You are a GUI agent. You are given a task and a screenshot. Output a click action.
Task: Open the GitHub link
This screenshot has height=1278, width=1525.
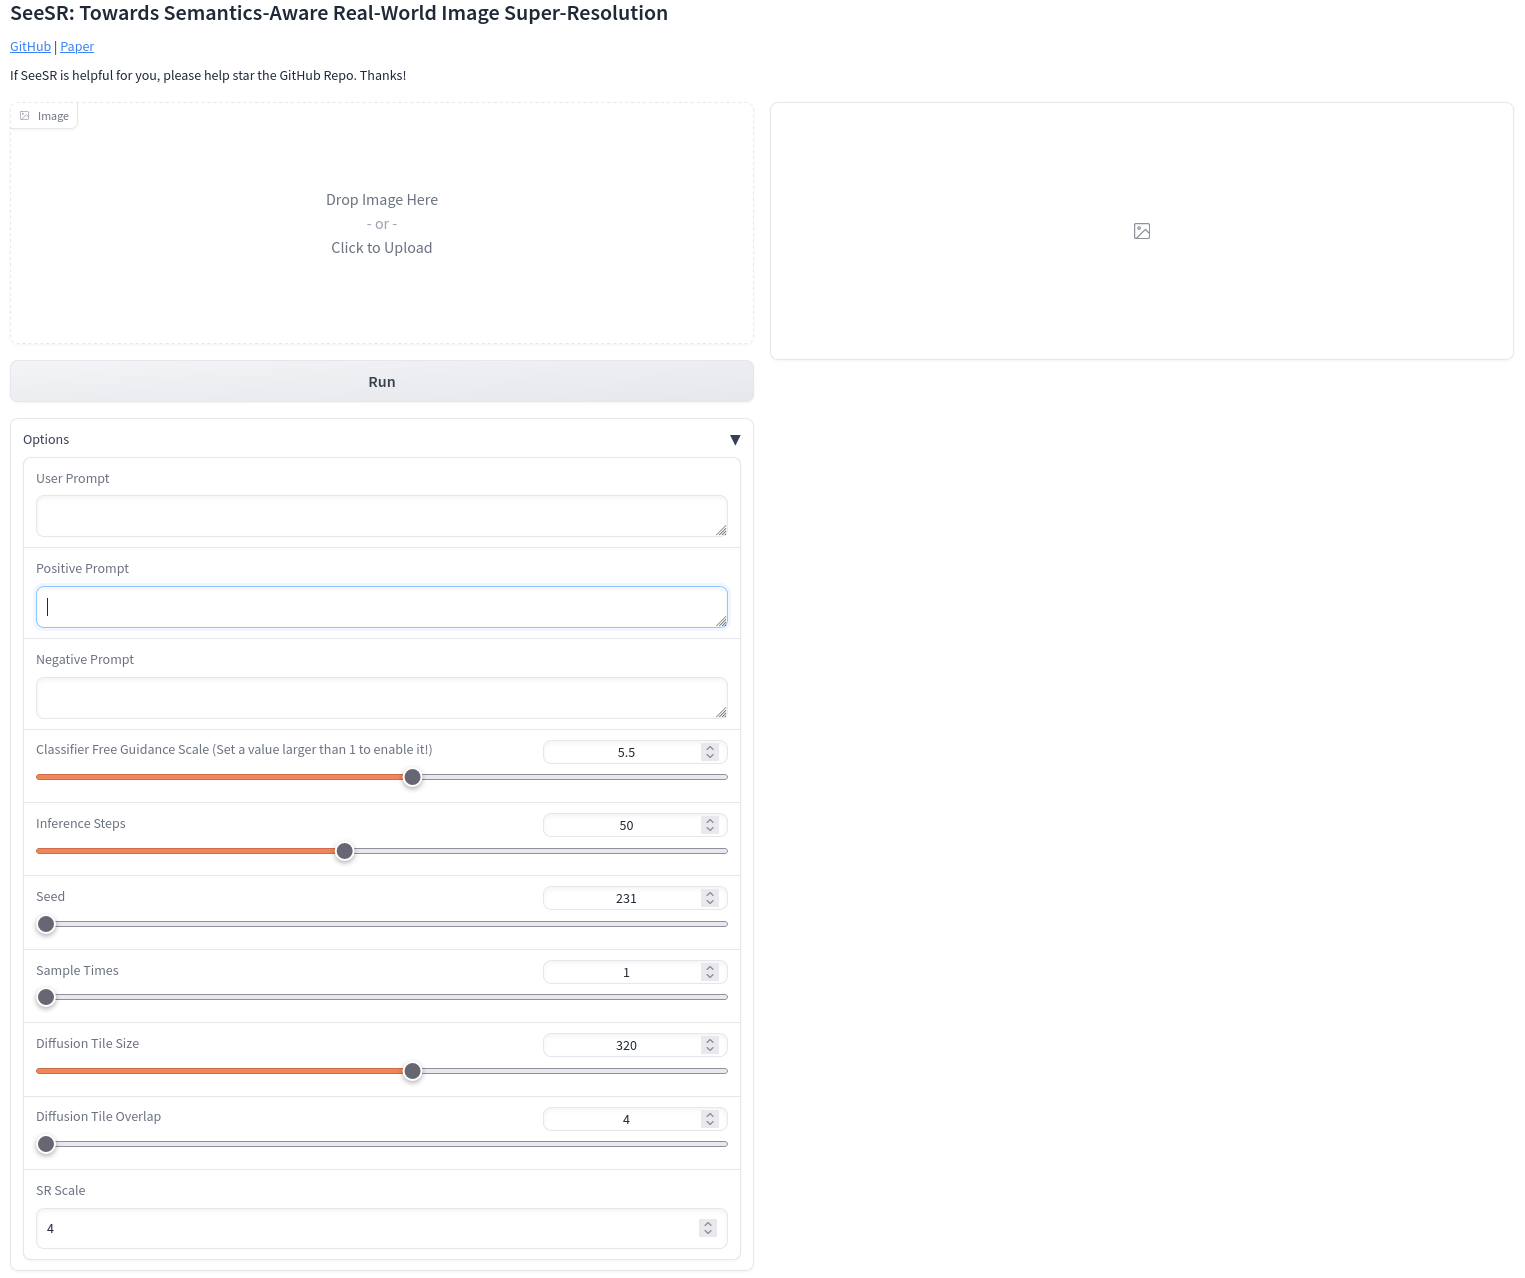(30, 47)
